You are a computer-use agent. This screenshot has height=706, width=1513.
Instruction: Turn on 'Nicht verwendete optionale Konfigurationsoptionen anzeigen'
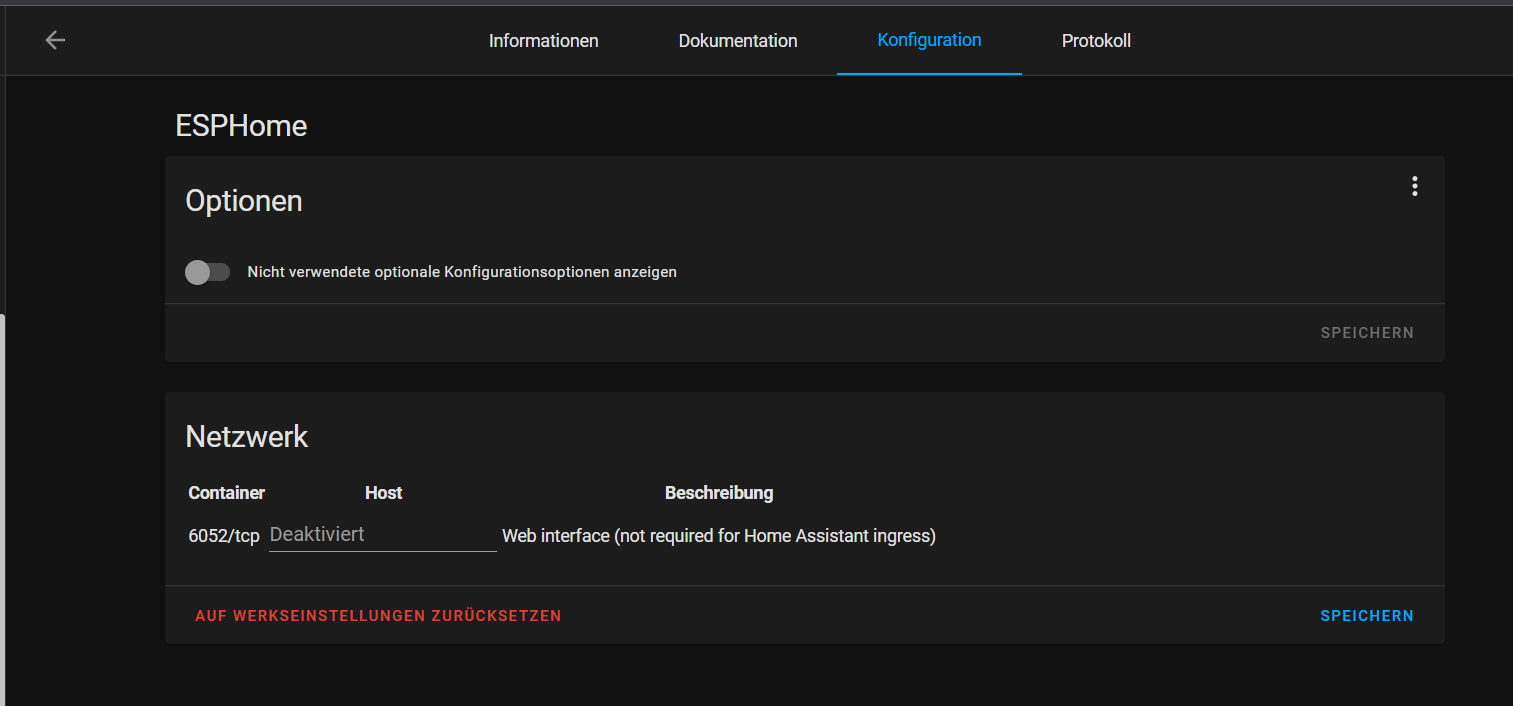[207, 271]
